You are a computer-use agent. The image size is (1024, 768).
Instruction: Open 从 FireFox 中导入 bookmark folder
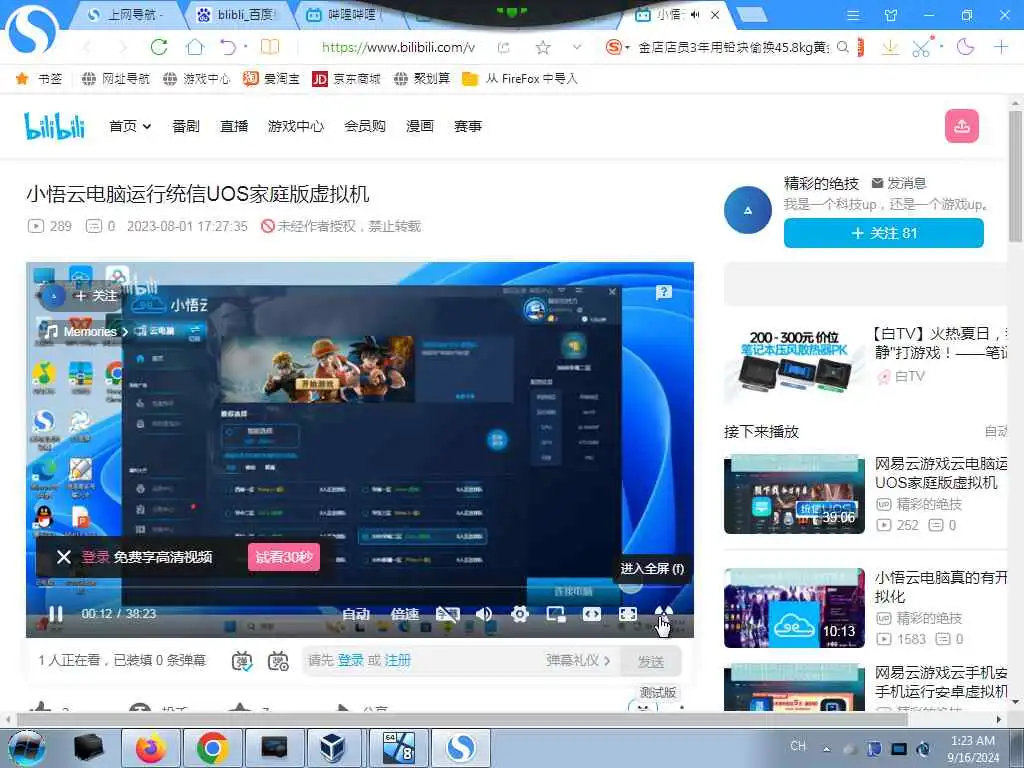tap(520, 79)
